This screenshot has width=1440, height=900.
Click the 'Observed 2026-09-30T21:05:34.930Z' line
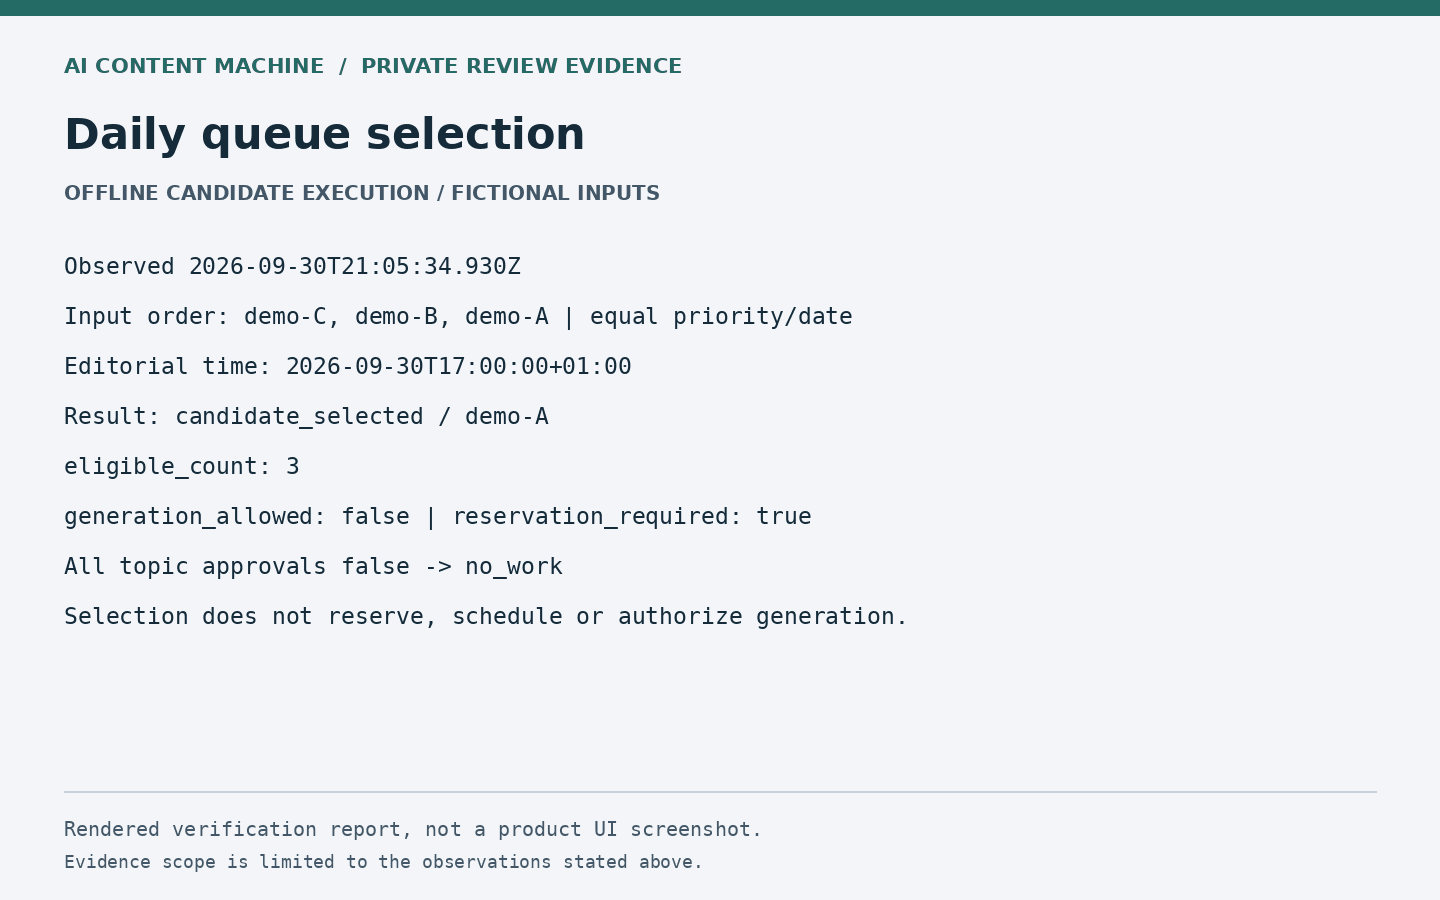pos(292,267)
